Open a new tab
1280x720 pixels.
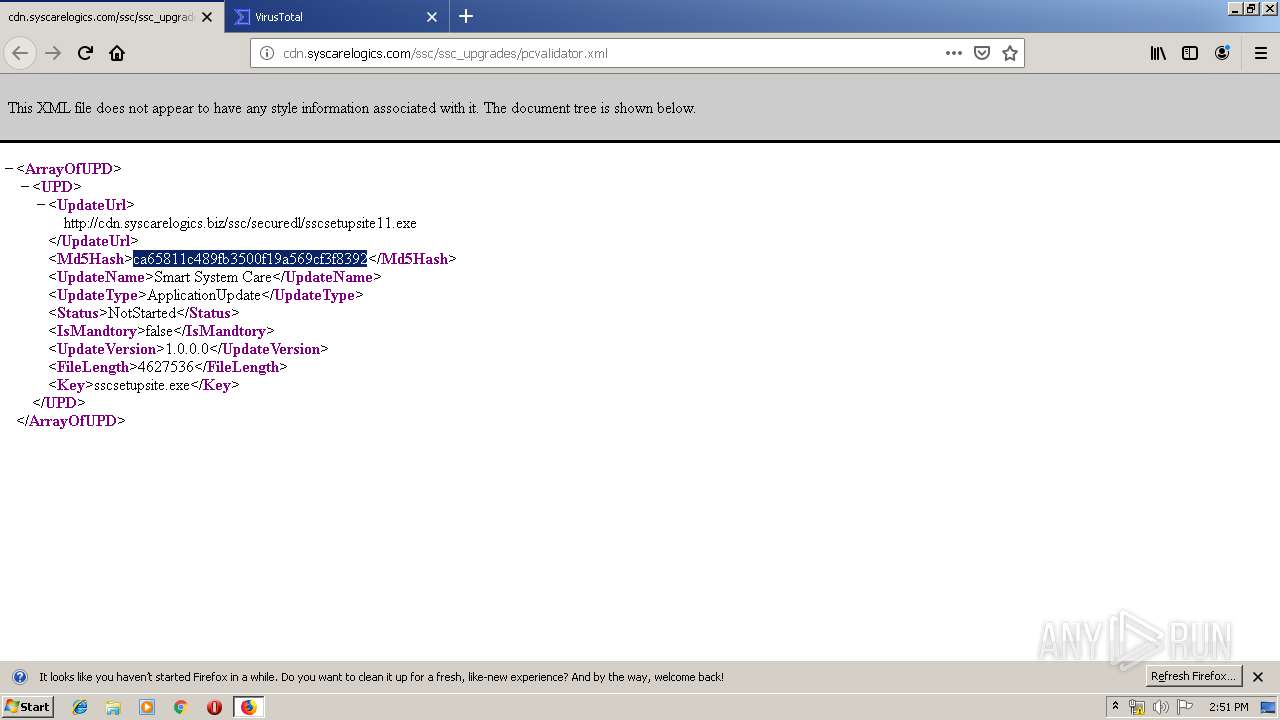pyautogui.click(x=466, y=16)
